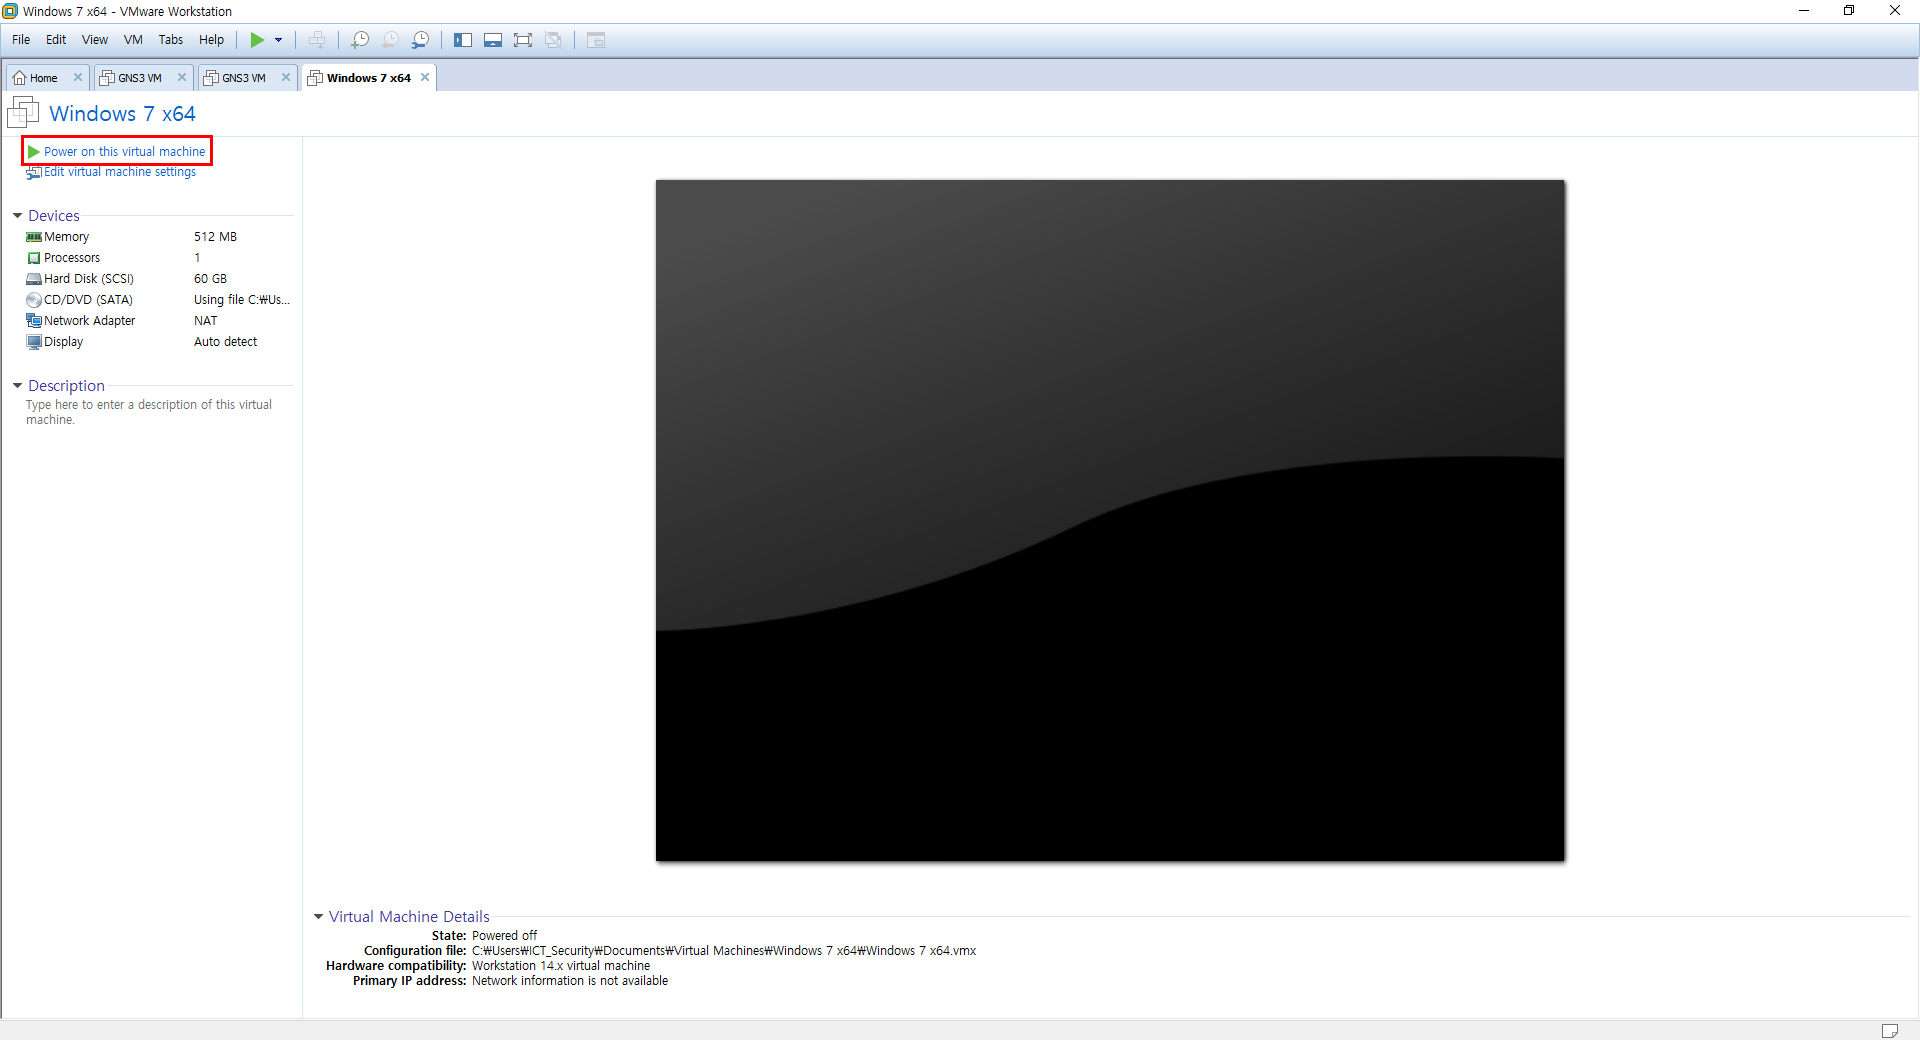Select the Display device row
This screenshot has width=1920, height=1040.
click(x=158, y=342)
